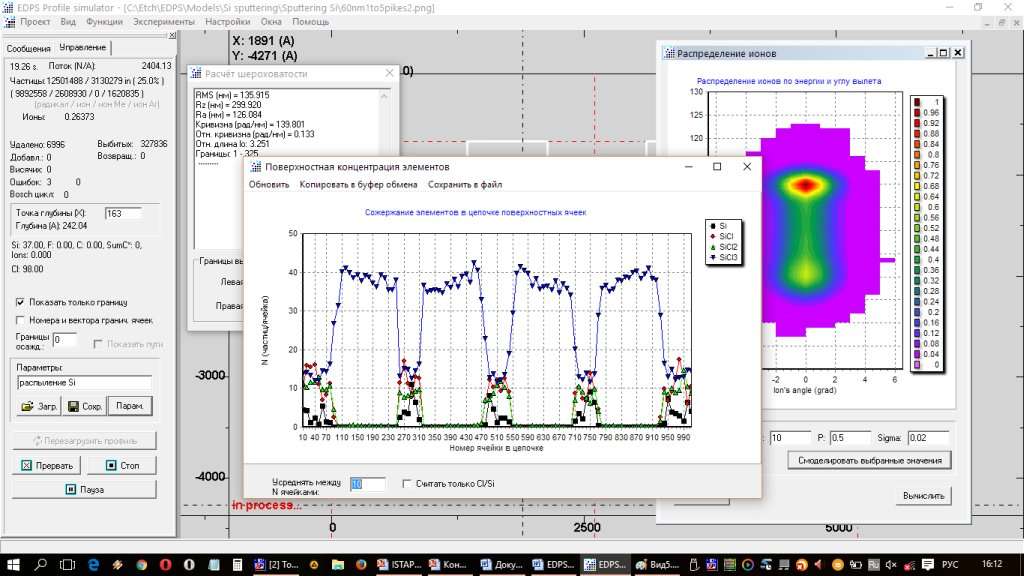1024x576 pixels.
Task: Launch Microsoft Edge from the taskbar
Action: click(93, 564)
